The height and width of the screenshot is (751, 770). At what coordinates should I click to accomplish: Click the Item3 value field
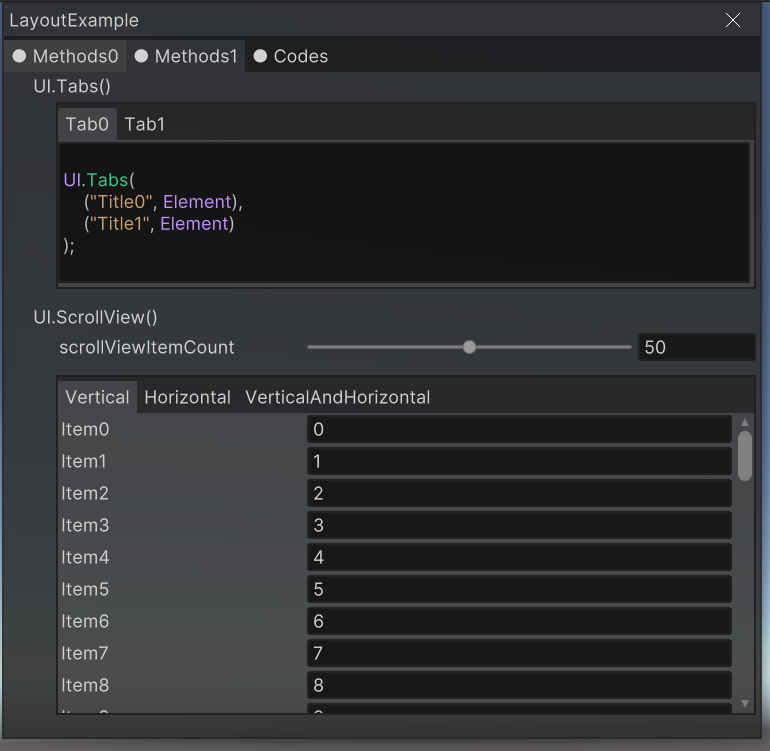click(519, 525)
